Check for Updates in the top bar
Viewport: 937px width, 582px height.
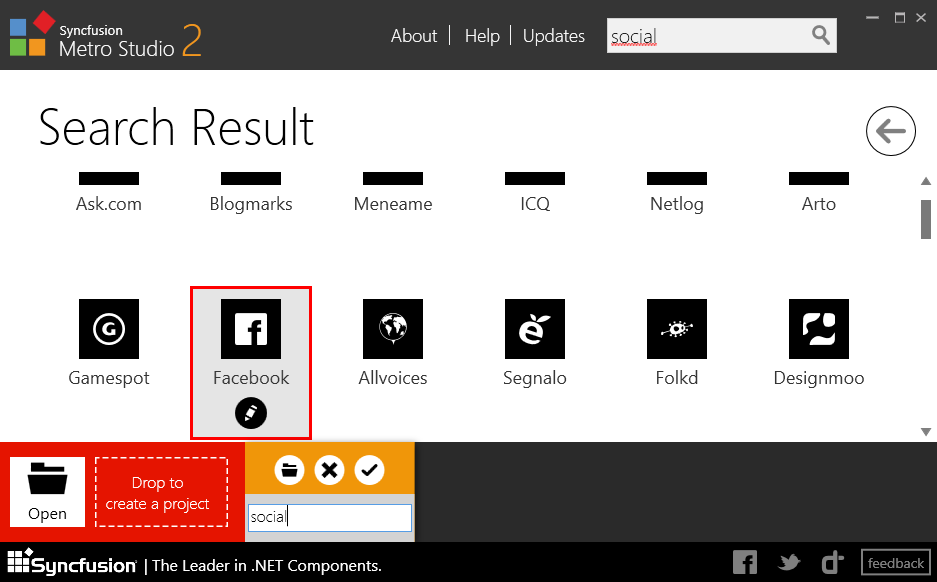pos(554,36)
